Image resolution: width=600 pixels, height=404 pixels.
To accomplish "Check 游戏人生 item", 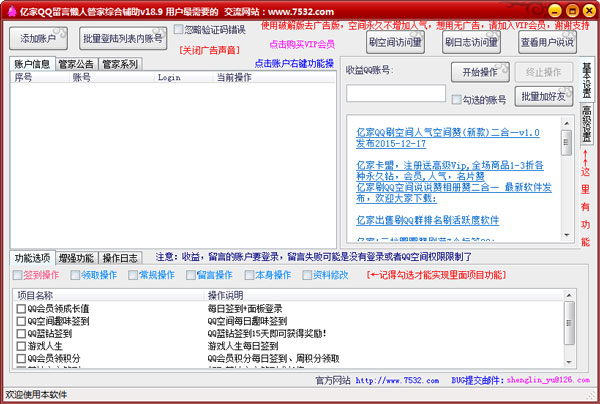I will point(21,346).
